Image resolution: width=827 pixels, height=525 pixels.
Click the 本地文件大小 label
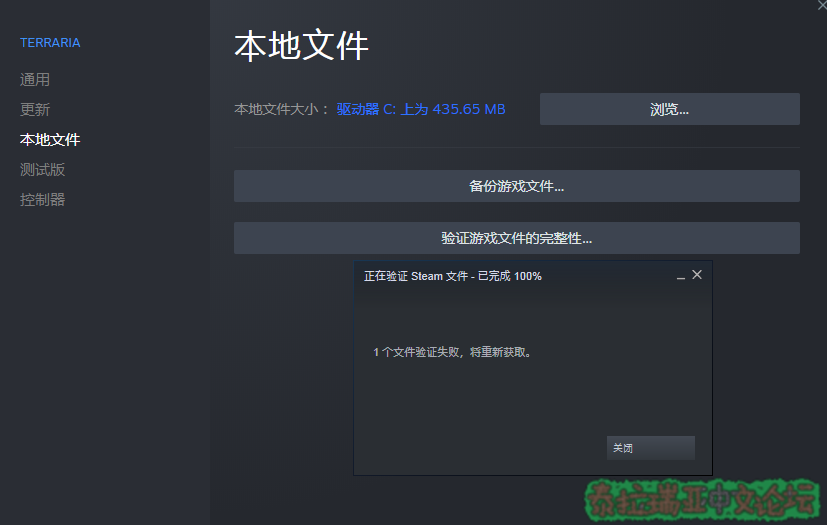click(x=282, y=109)
